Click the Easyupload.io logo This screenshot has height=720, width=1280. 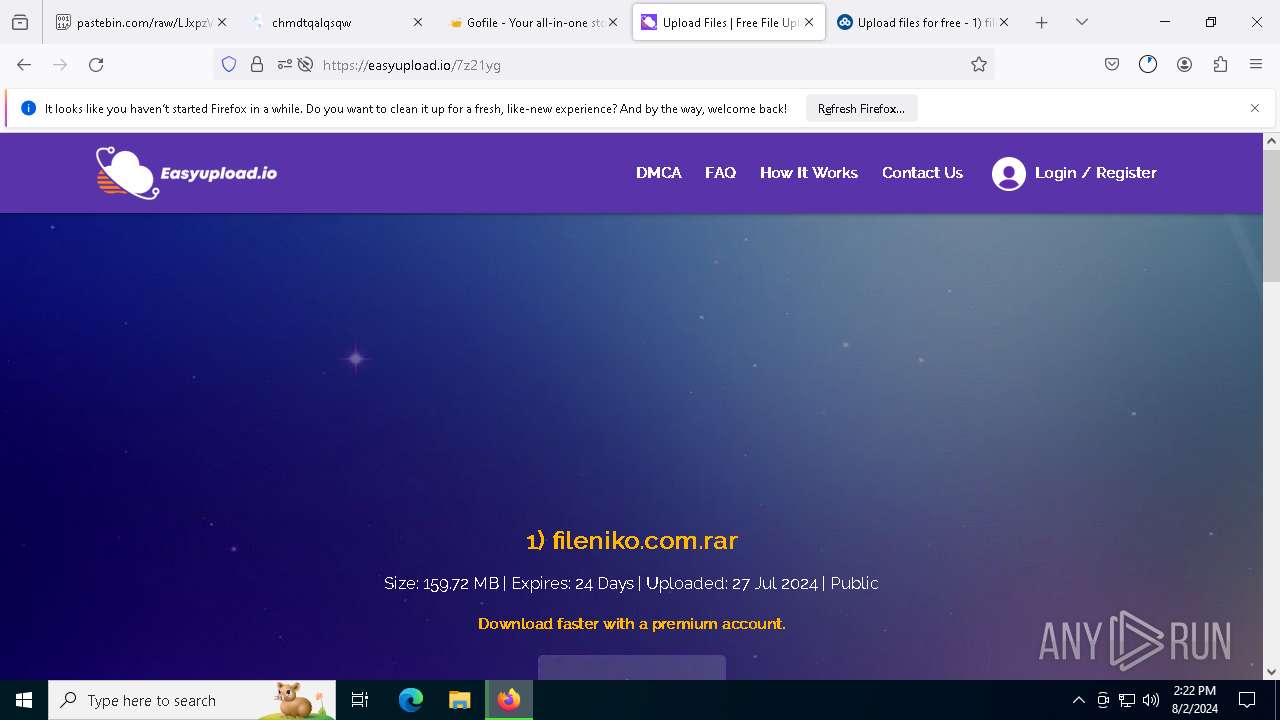pyautogui.click(x=186, y=173)
